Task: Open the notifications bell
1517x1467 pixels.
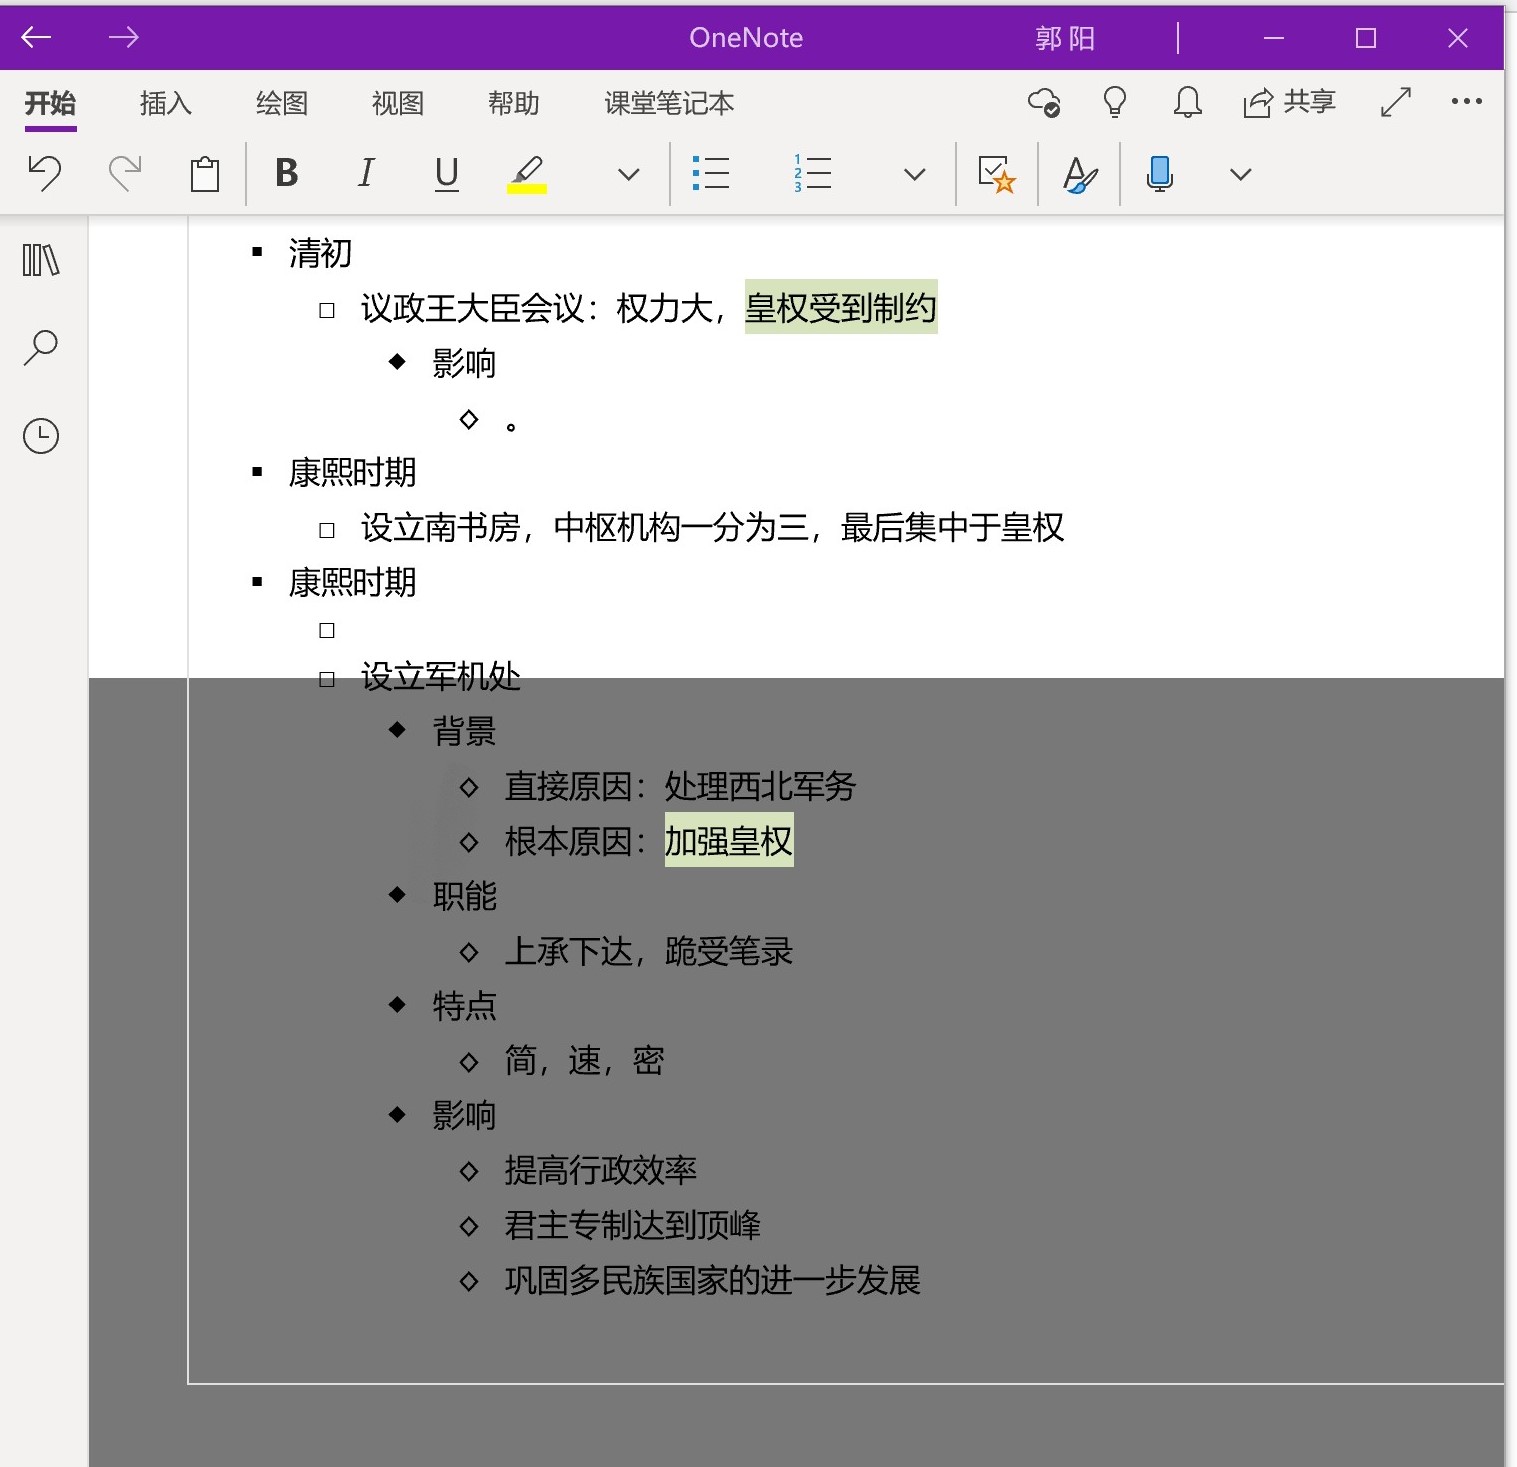Action: (1187, 102)
